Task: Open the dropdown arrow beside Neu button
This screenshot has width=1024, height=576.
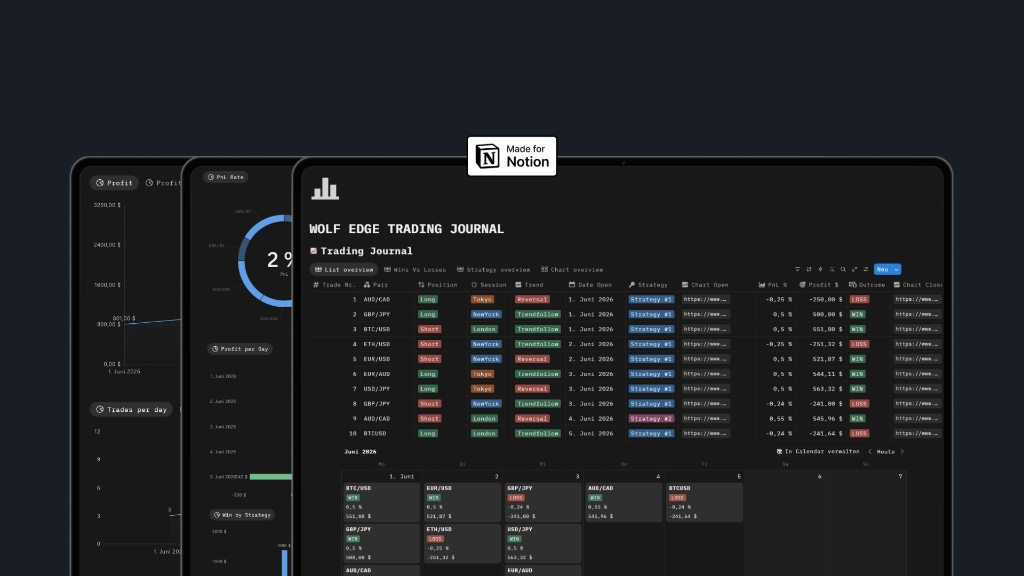Action: [x=896, y=269]
